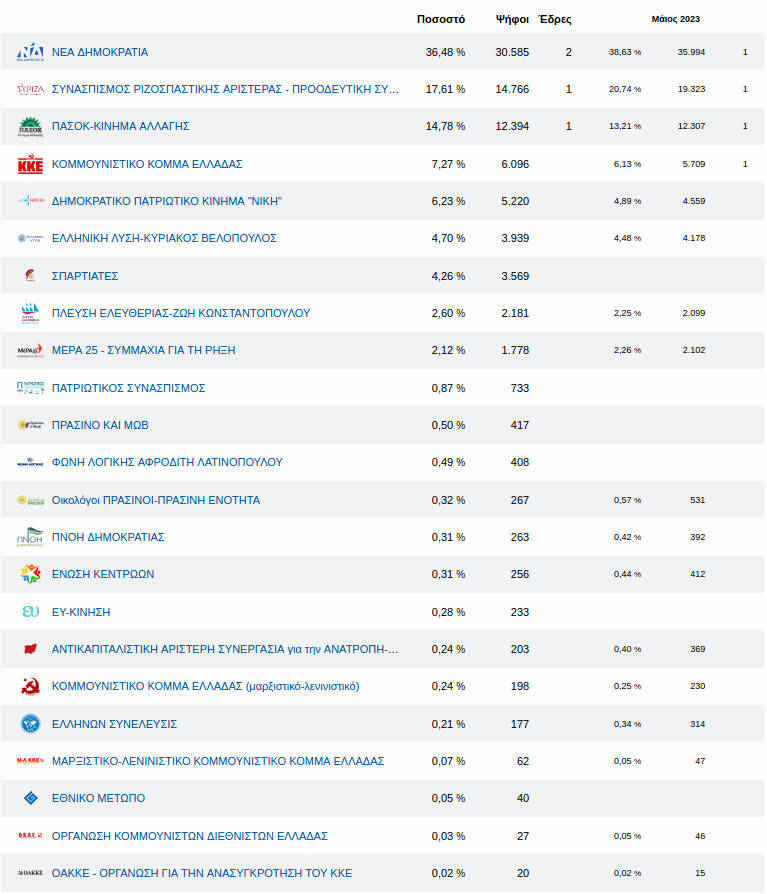
Task: Click the ΕΝΩΣΗ ΚΕΝΤΡΩΩΝ colorful star logo
Action: [30, 575]
